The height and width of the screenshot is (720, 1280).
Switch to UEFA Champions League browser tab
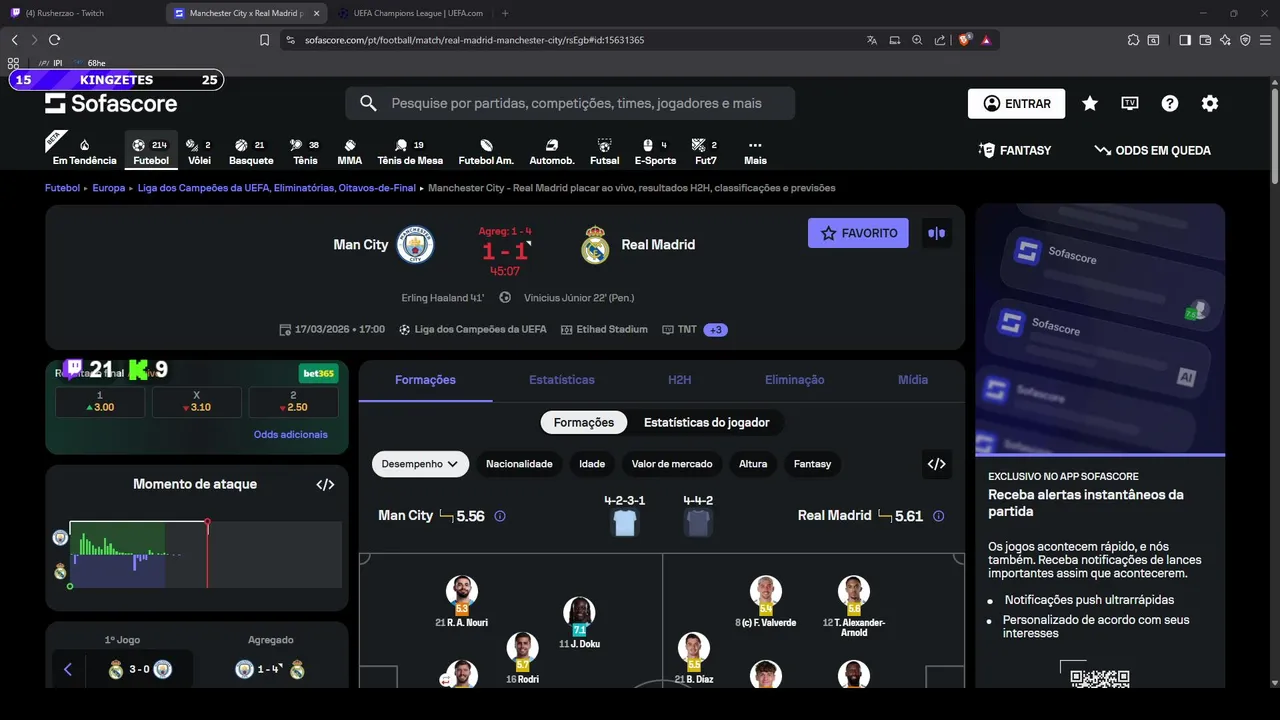click(410, 13)
